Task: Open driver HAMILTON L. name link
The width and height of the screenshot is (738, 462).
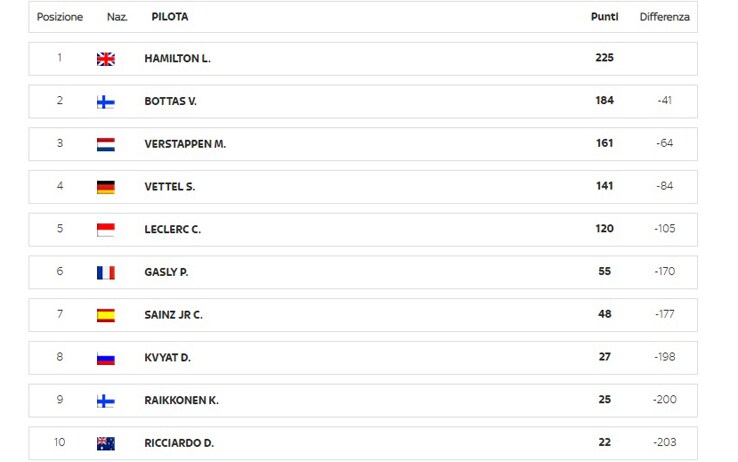Action: click(177, 58)
